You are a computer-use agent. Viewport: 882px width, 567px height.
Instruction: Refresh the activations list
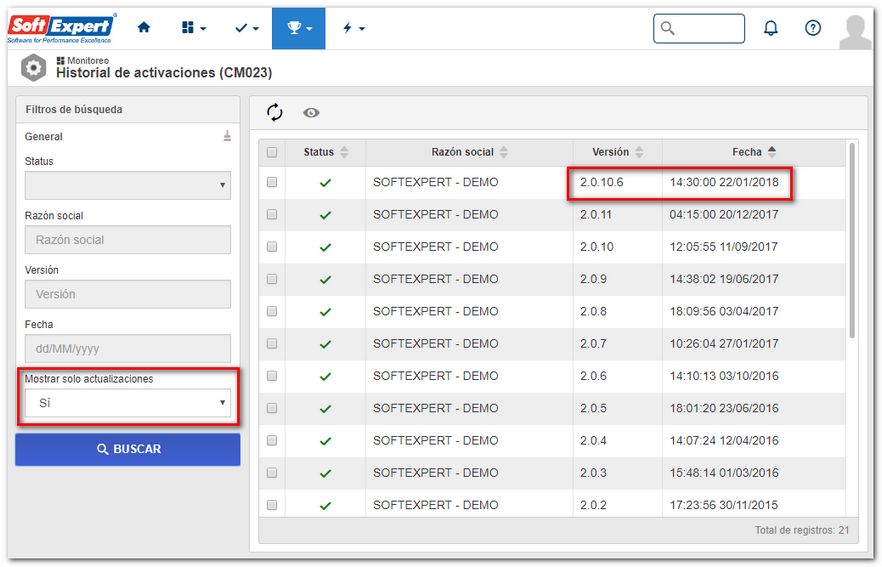click(274, 112)
